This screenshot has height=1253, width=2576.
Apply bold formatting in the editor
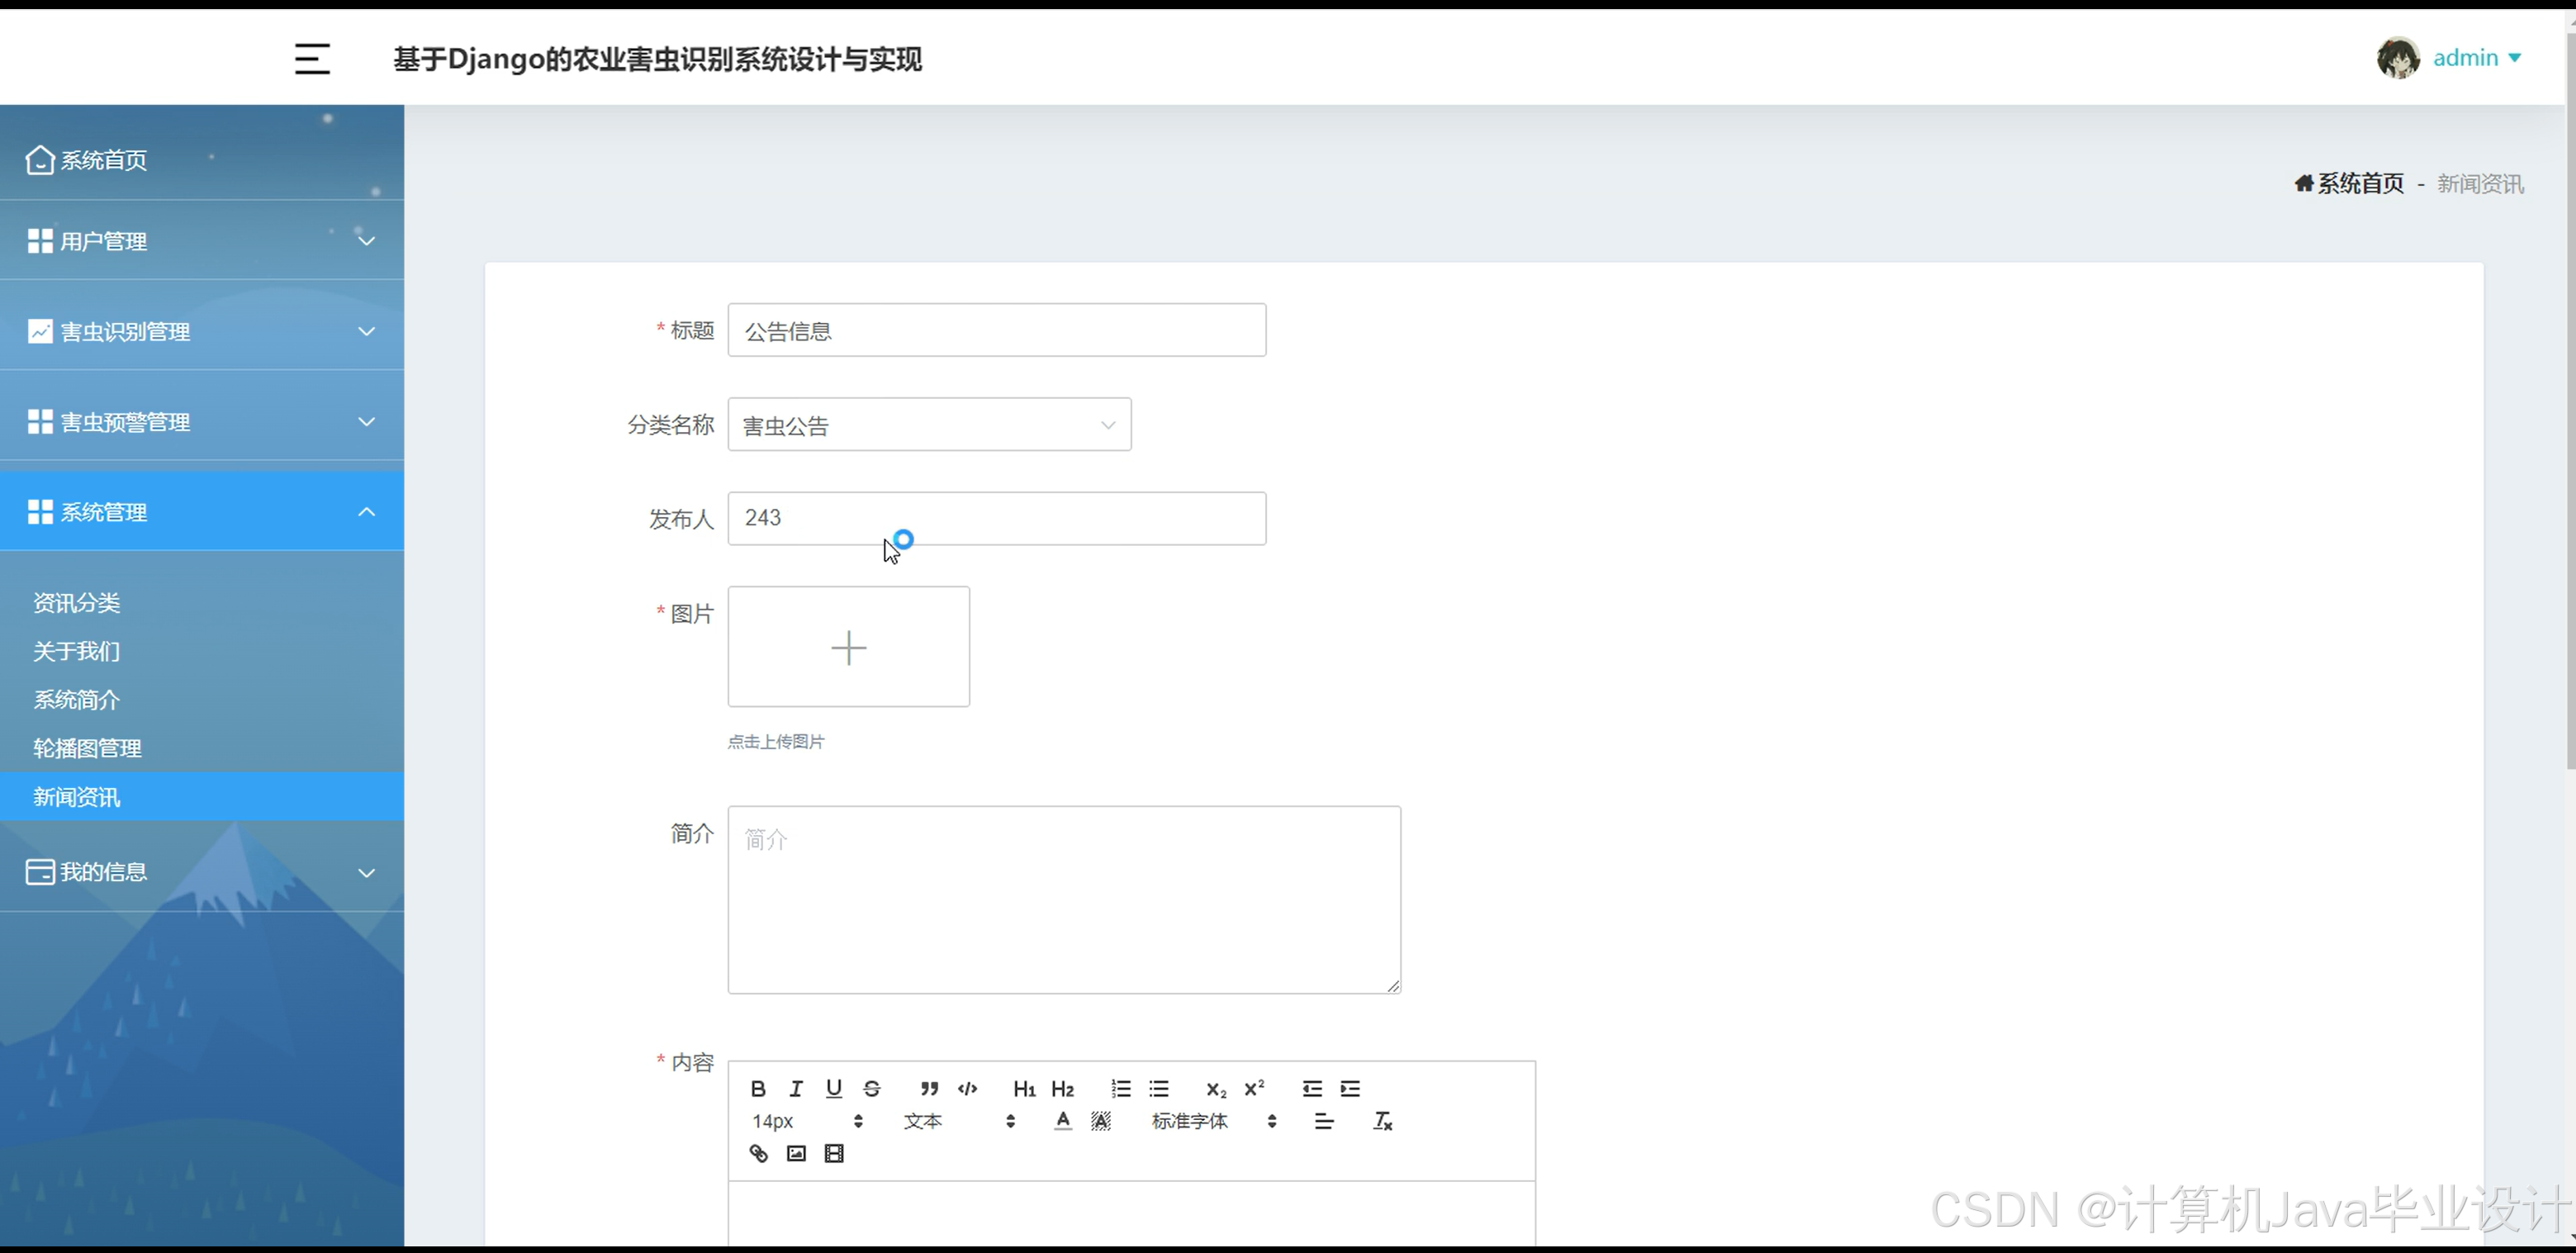(758, 1088)
